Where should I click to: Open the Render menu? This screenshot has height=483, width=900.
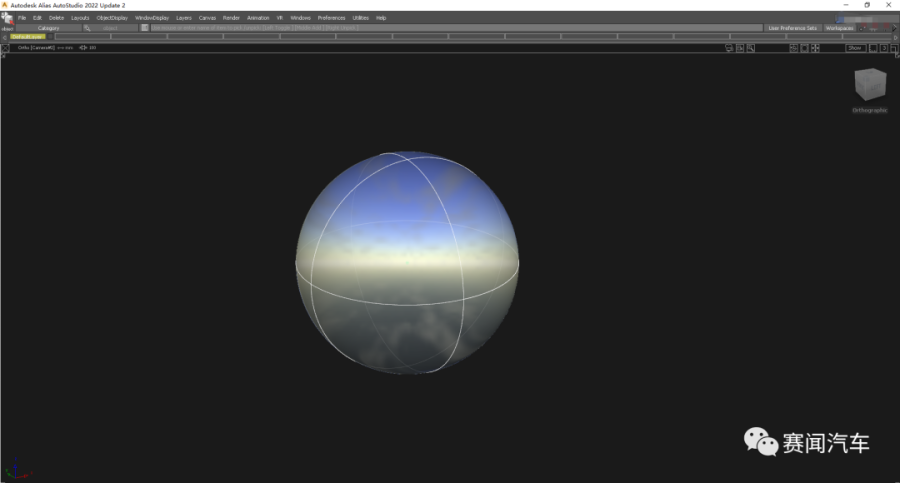coord(231,18)
